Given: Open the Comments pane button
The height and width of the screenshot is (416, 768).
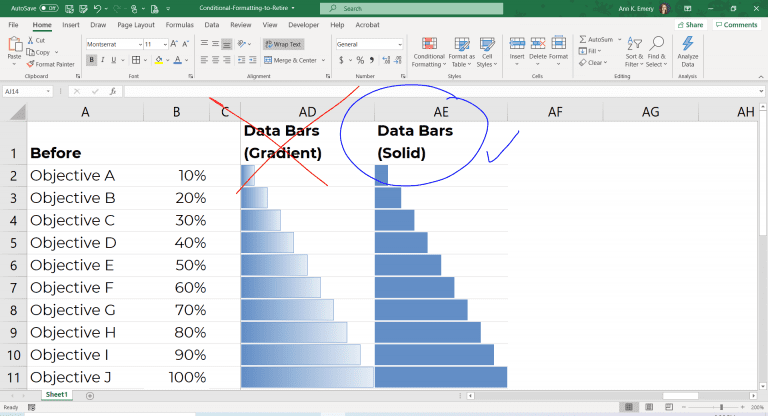Looking at the screenshot, I should 736,24.
